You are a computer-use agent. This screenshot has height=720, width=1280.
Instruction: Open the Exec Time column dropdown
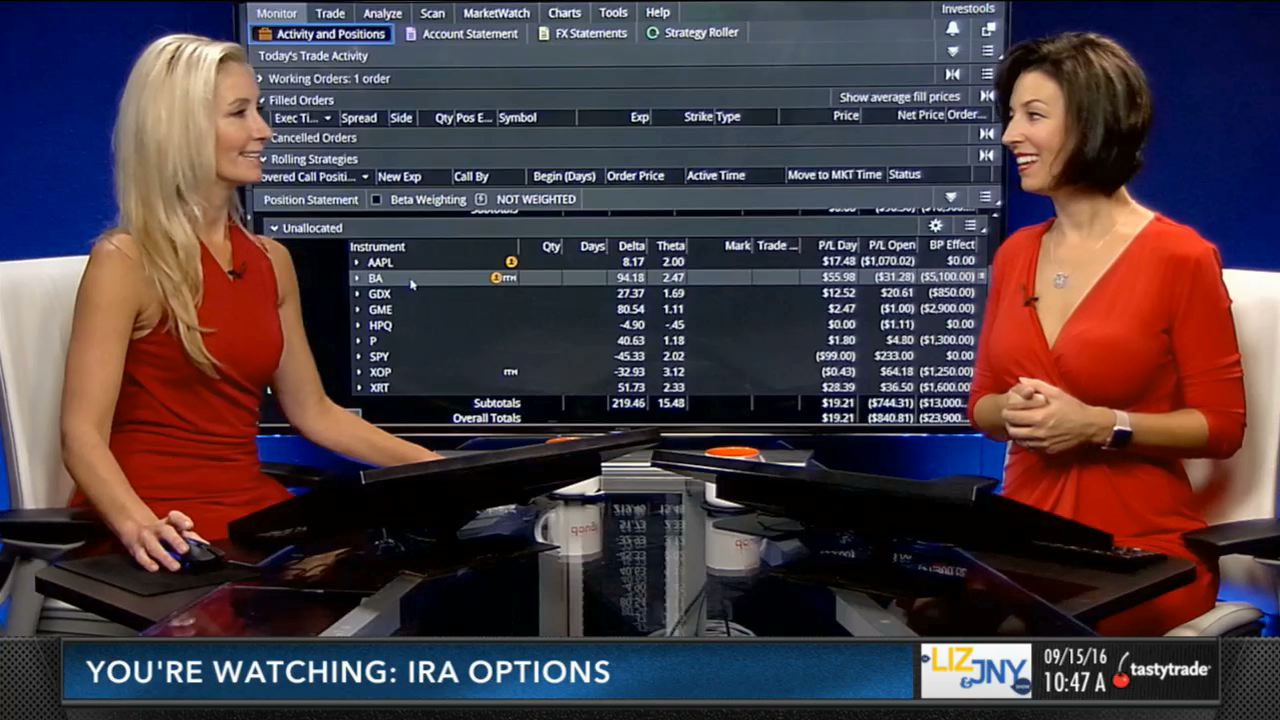pos(327,118)
